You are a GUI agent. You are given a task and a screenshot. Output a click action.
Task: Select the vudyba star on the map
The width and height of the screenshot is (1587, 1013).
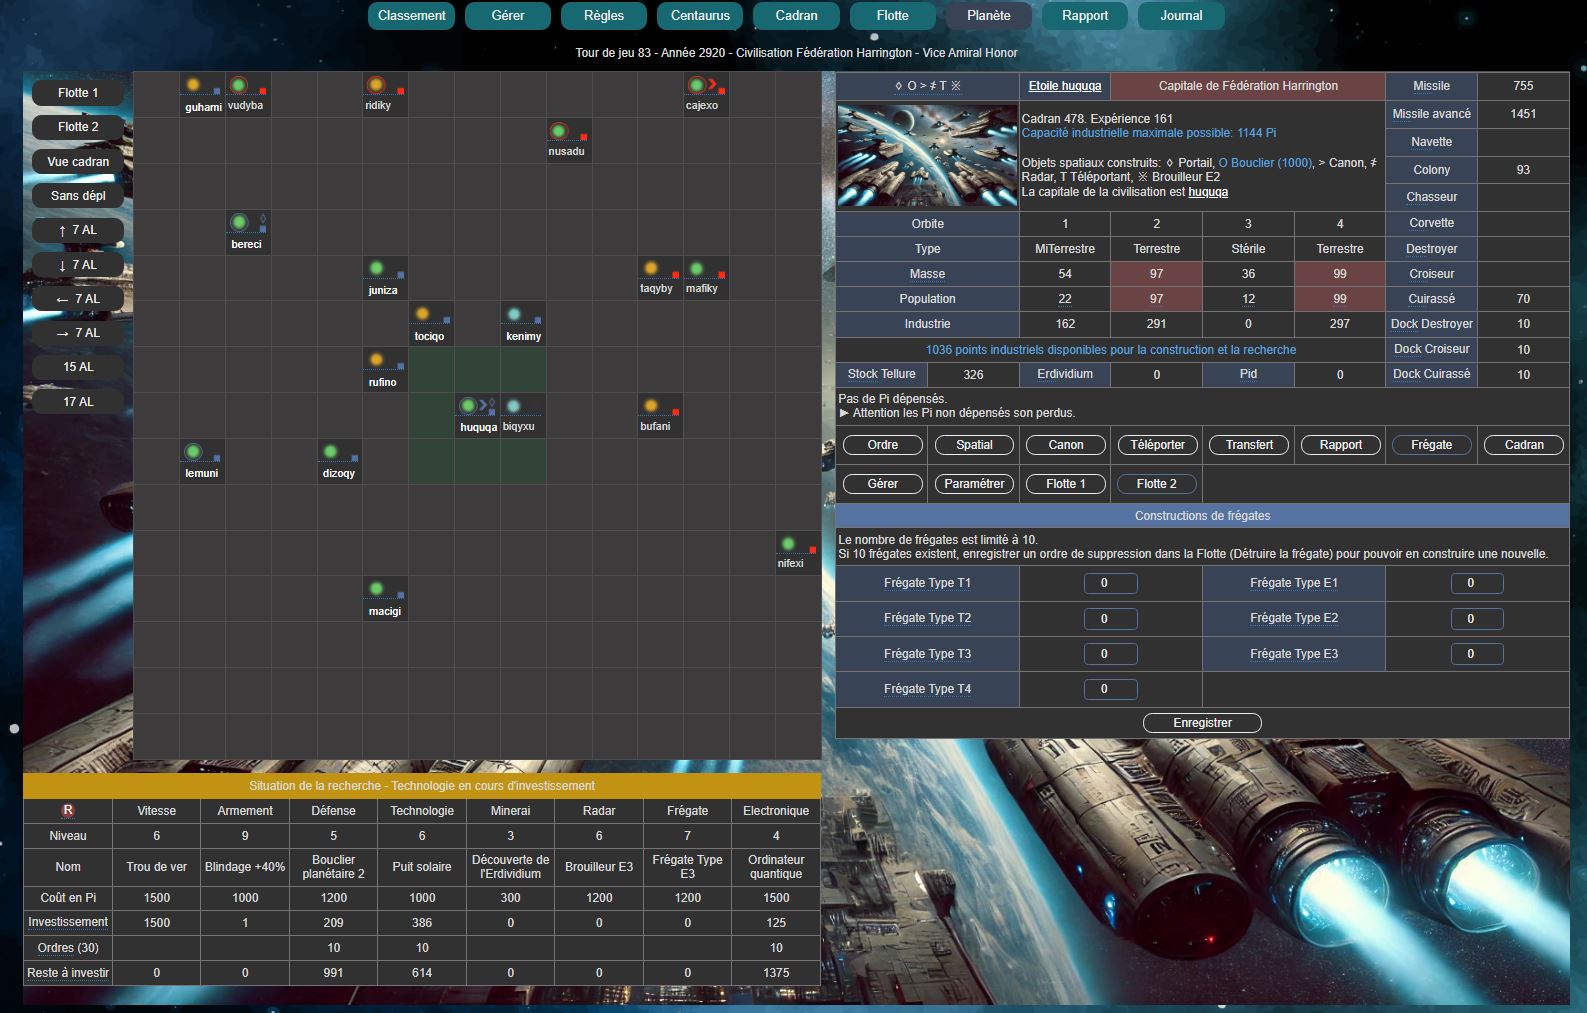click(x=239, y=85)
